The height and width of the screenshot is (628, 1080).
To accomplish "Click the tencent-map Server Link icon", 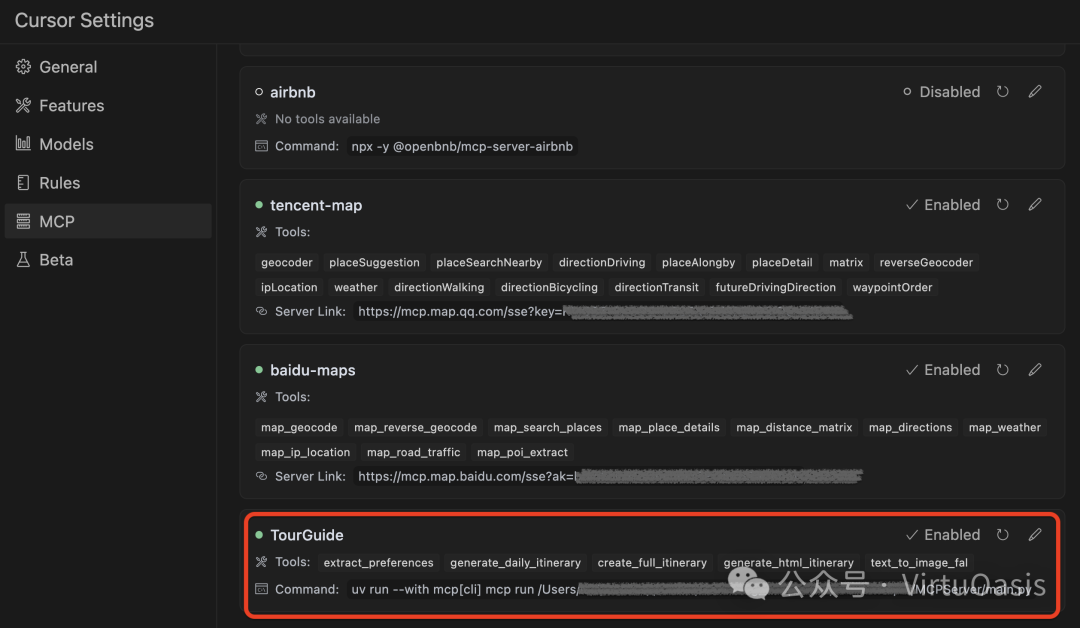I will tap(261, 311).
